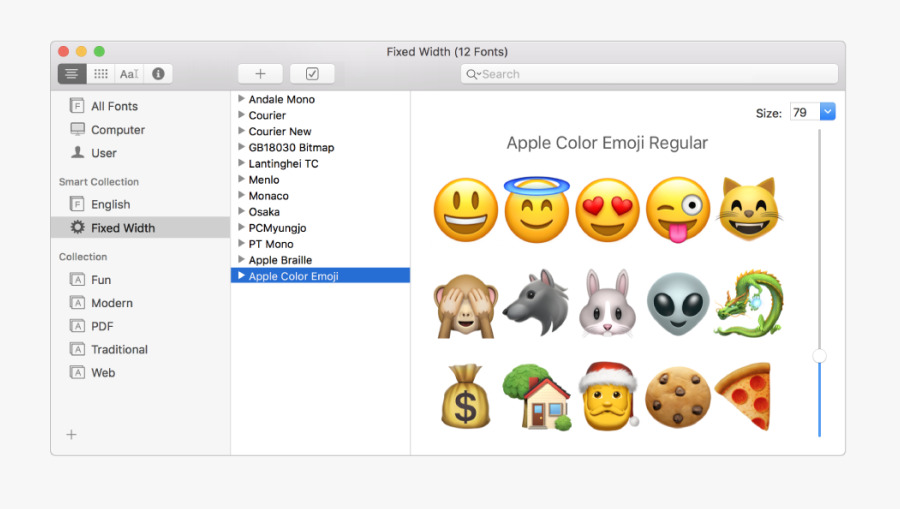This screenshot has width=900, height=509.
Task: Switch to Sample preview view button
Action: [72, 74]
